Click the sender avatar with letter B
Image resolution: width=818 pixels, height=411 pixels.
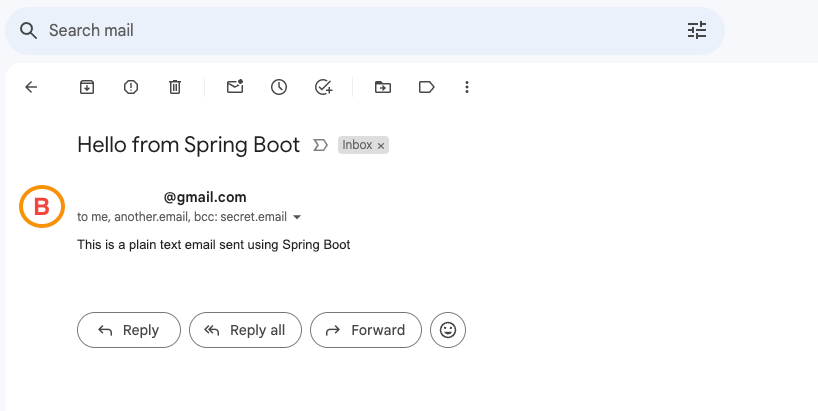[42, 207]
